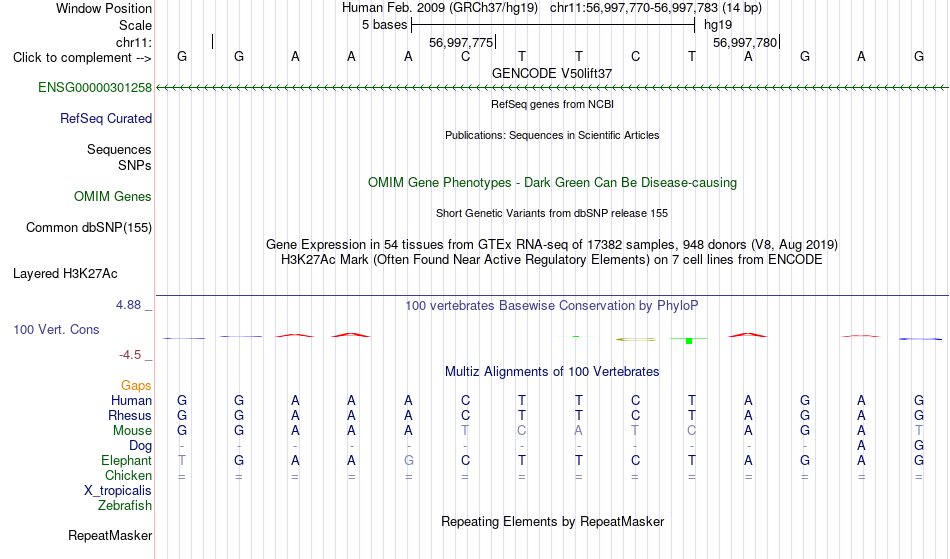The height and width of the screenshot is (559, 950).
Task: Click the 'OMIM Gene Phenotypes' green title
Action: (552, 182)
